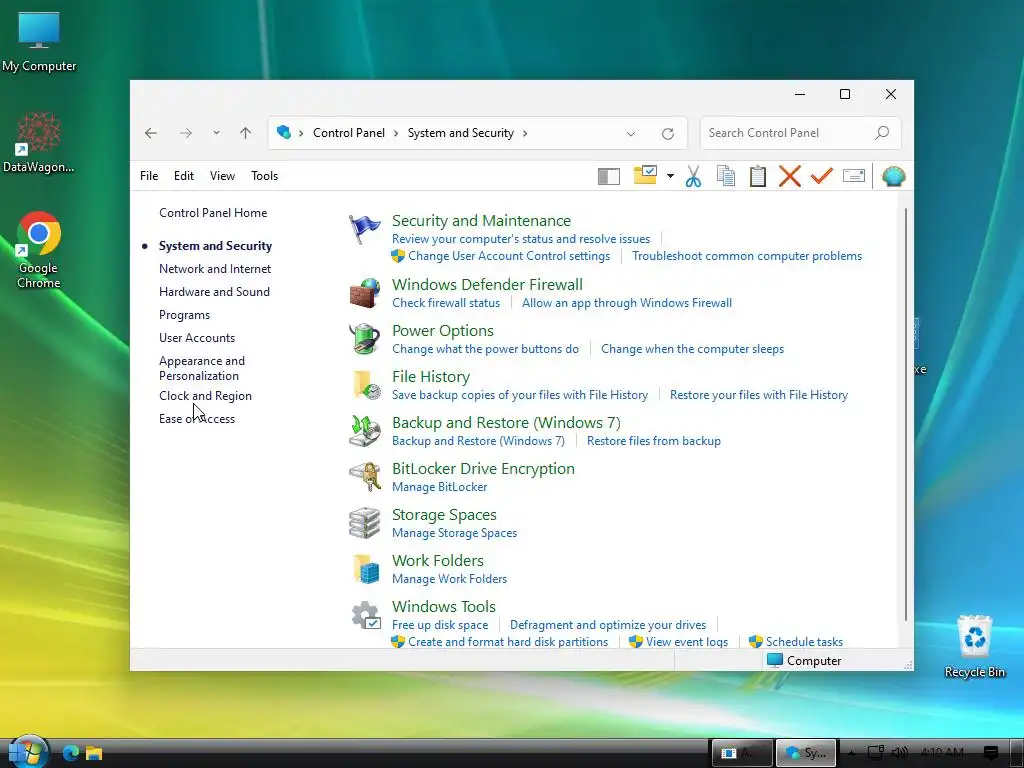Open View event logs link
The height and width of the screenshot is (768, 1024).
tap(687, 642)
